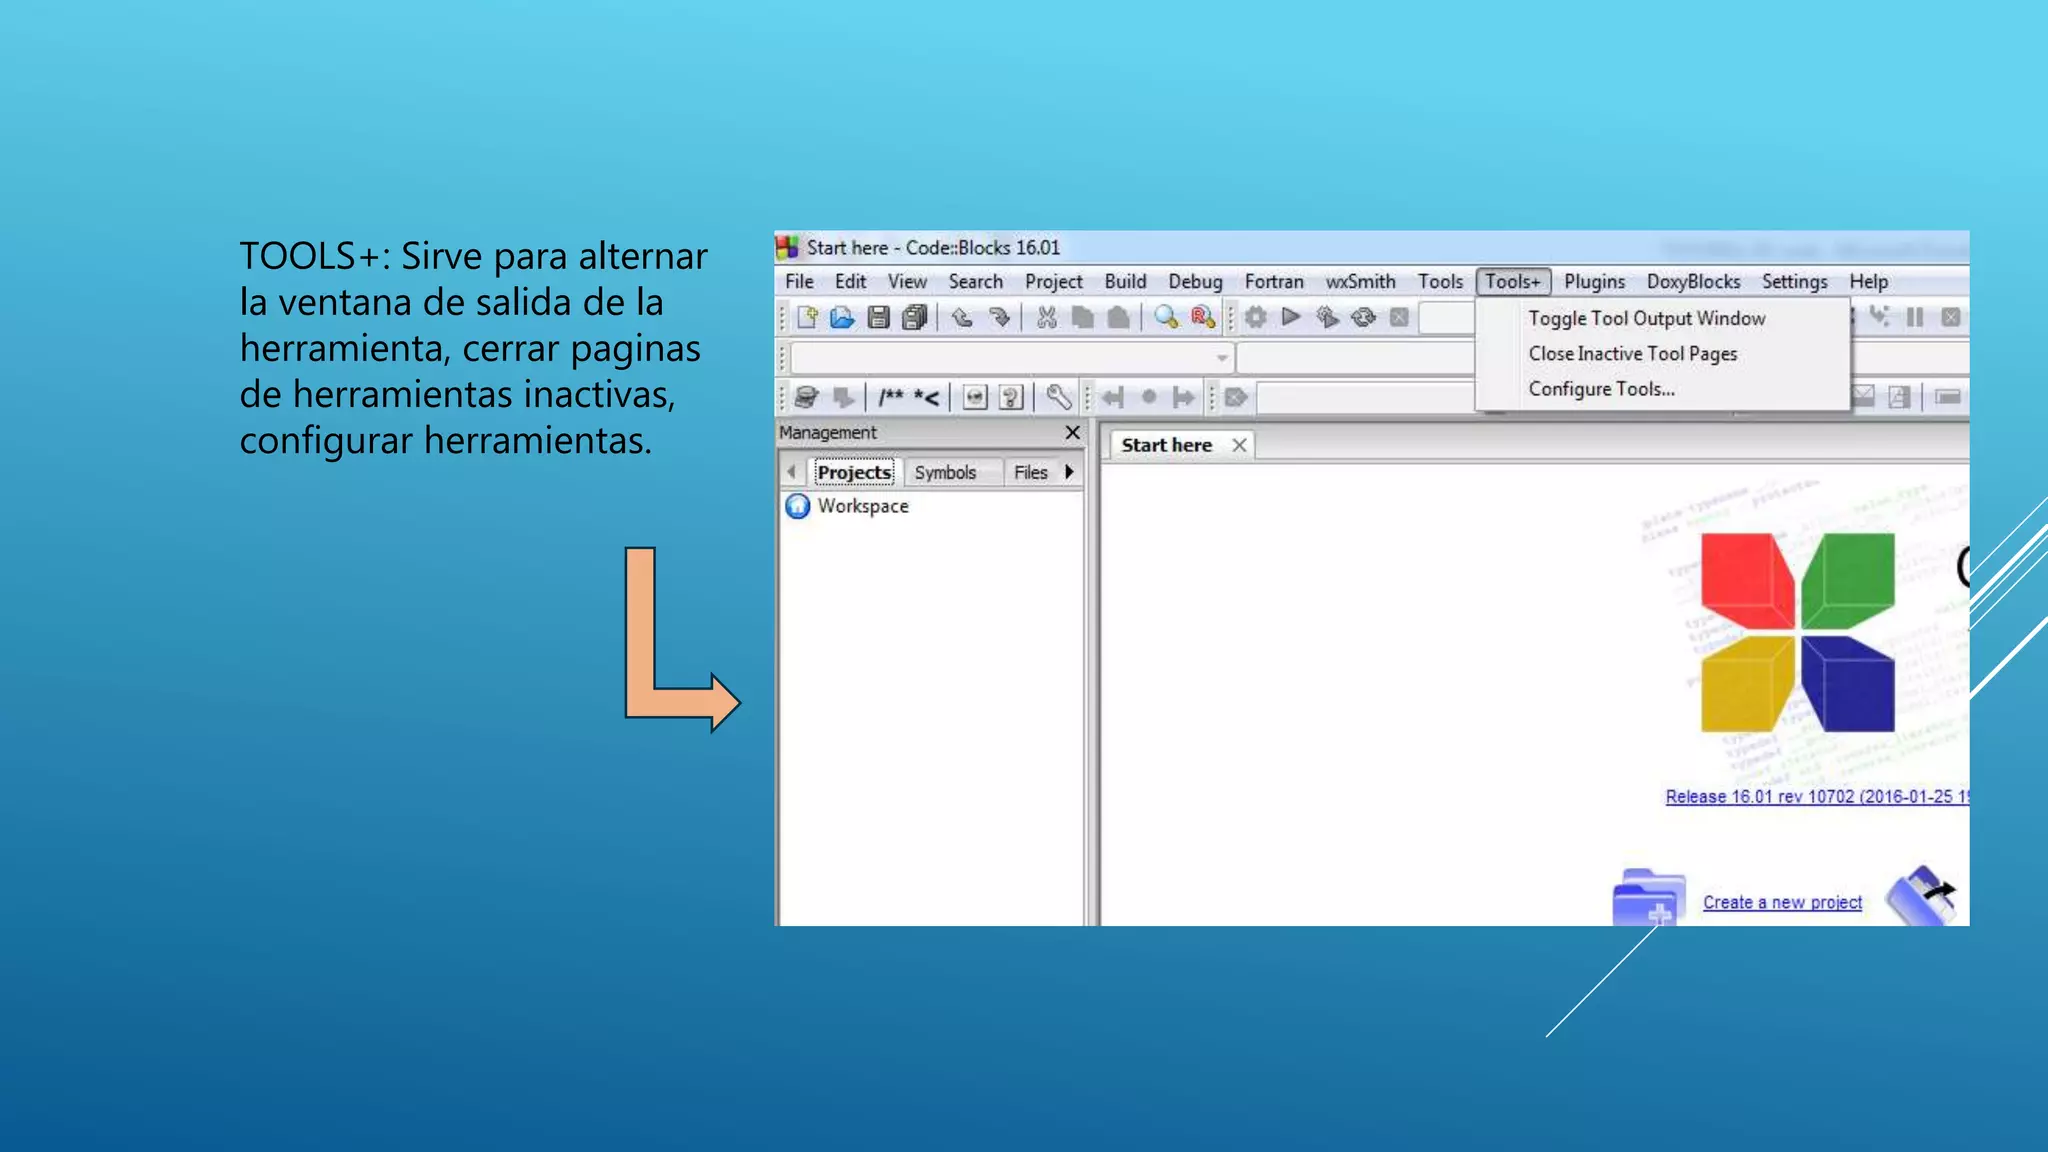Click the Jump forward arrow icon
The height and width of the screenshot is (1152, 2048).
pos(1184,398)
